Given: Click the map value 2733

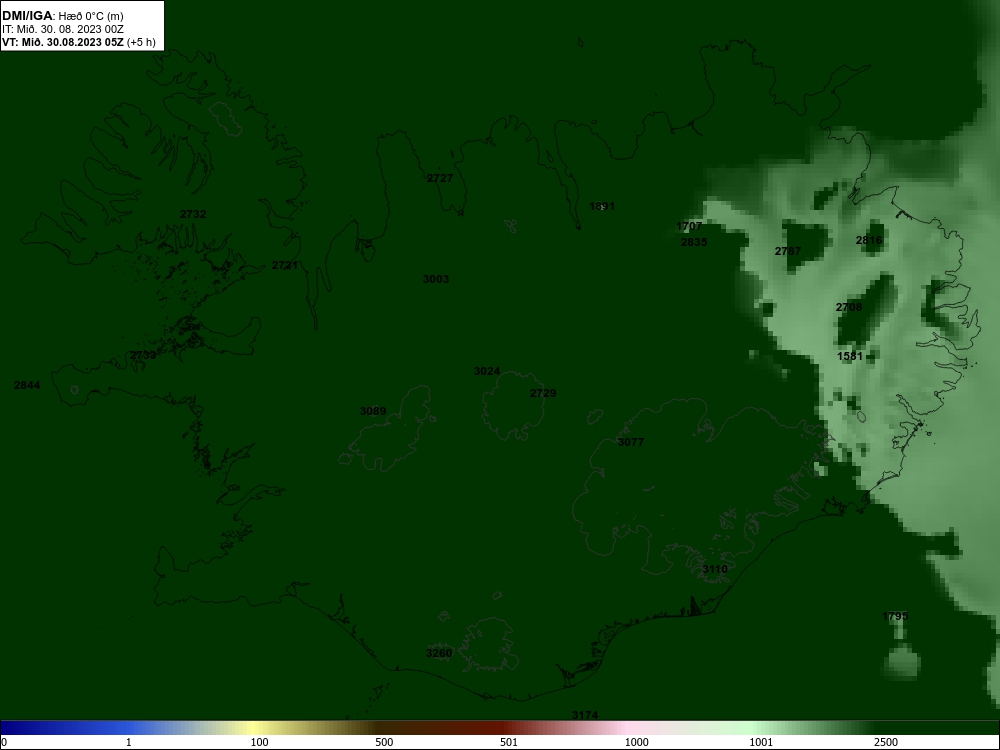Looking at the screenshot, I should pos(143,355).
